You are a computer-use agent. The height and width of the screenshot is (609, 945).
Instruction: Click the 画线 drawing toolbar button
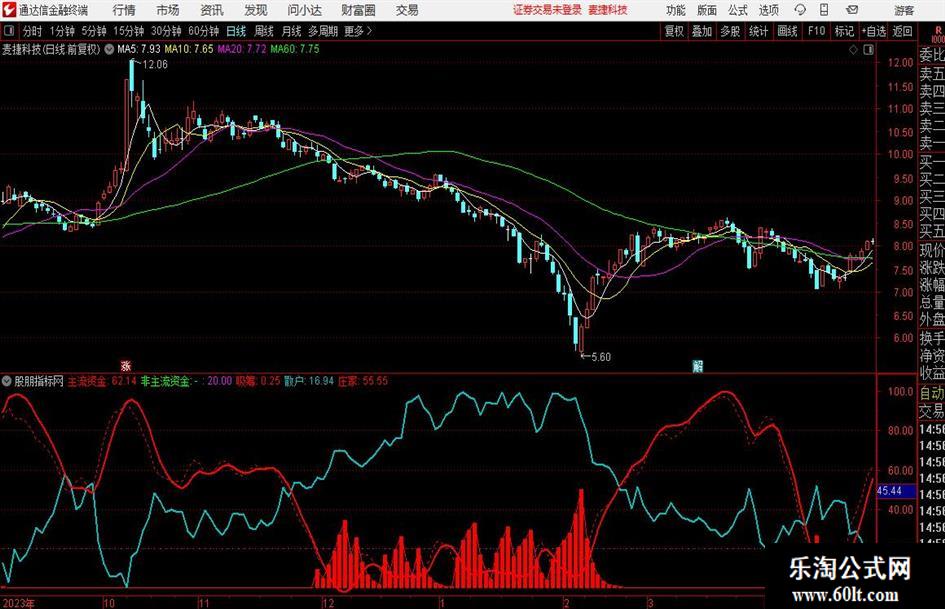pos(787,31)
